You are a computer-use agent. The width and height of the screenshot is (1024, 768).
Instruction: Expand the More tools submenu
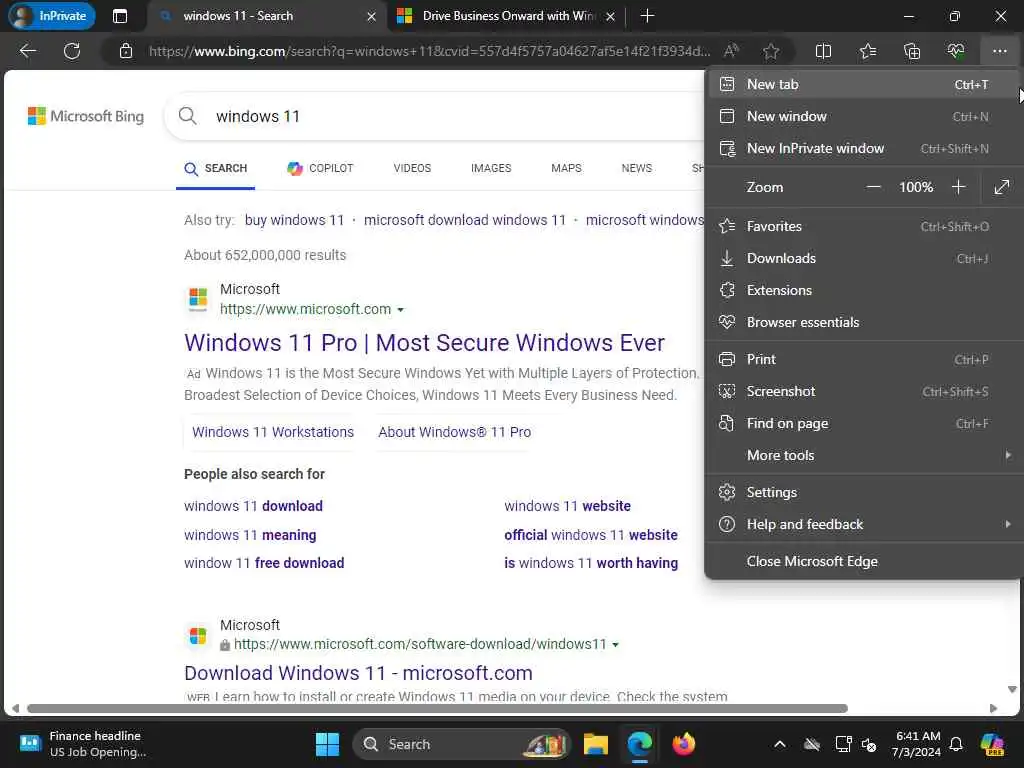click(x=862, y=455)
